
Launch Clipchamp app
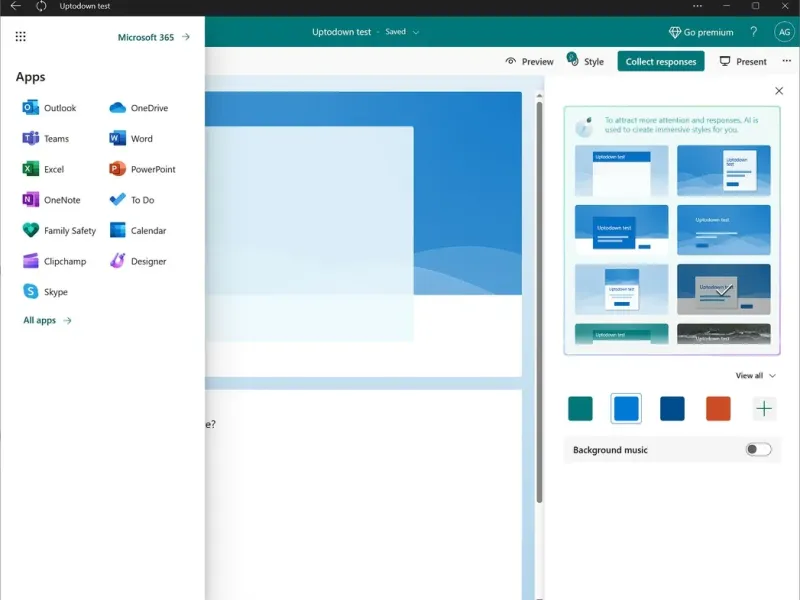tap(55, 261)
